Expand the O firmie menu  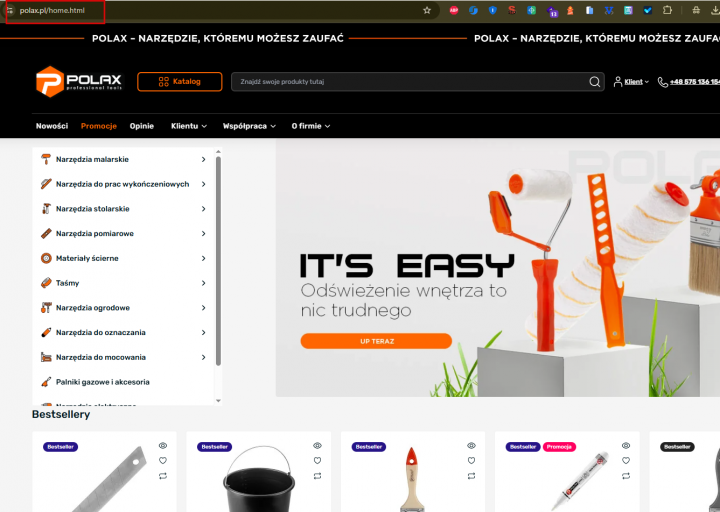point(311,126)
